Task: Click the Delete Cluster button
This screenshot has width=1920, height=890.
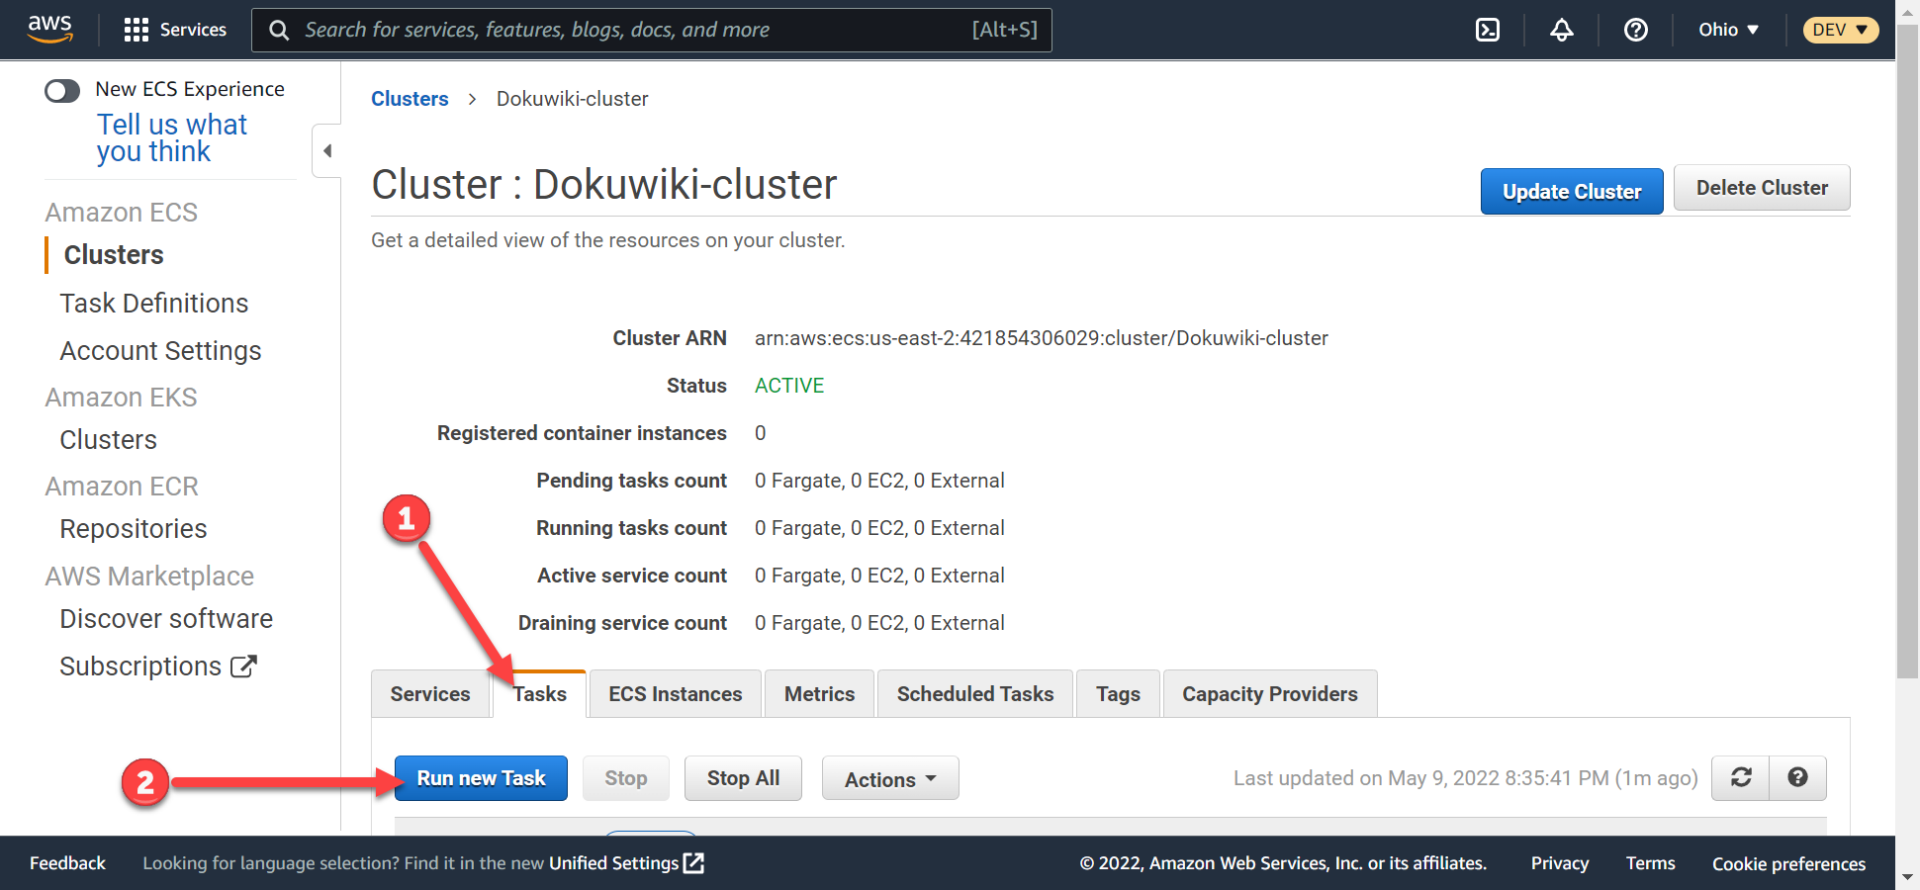Action: pyautogui.click(x=1762, y=188)
